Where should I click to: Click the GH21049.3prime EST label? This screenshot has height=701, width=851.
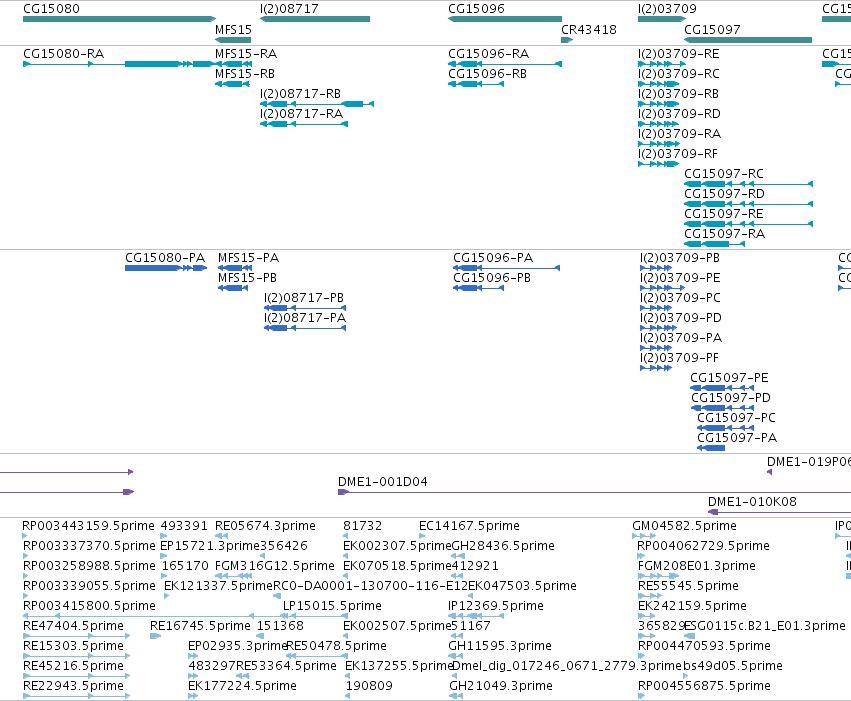coord(500,686)
